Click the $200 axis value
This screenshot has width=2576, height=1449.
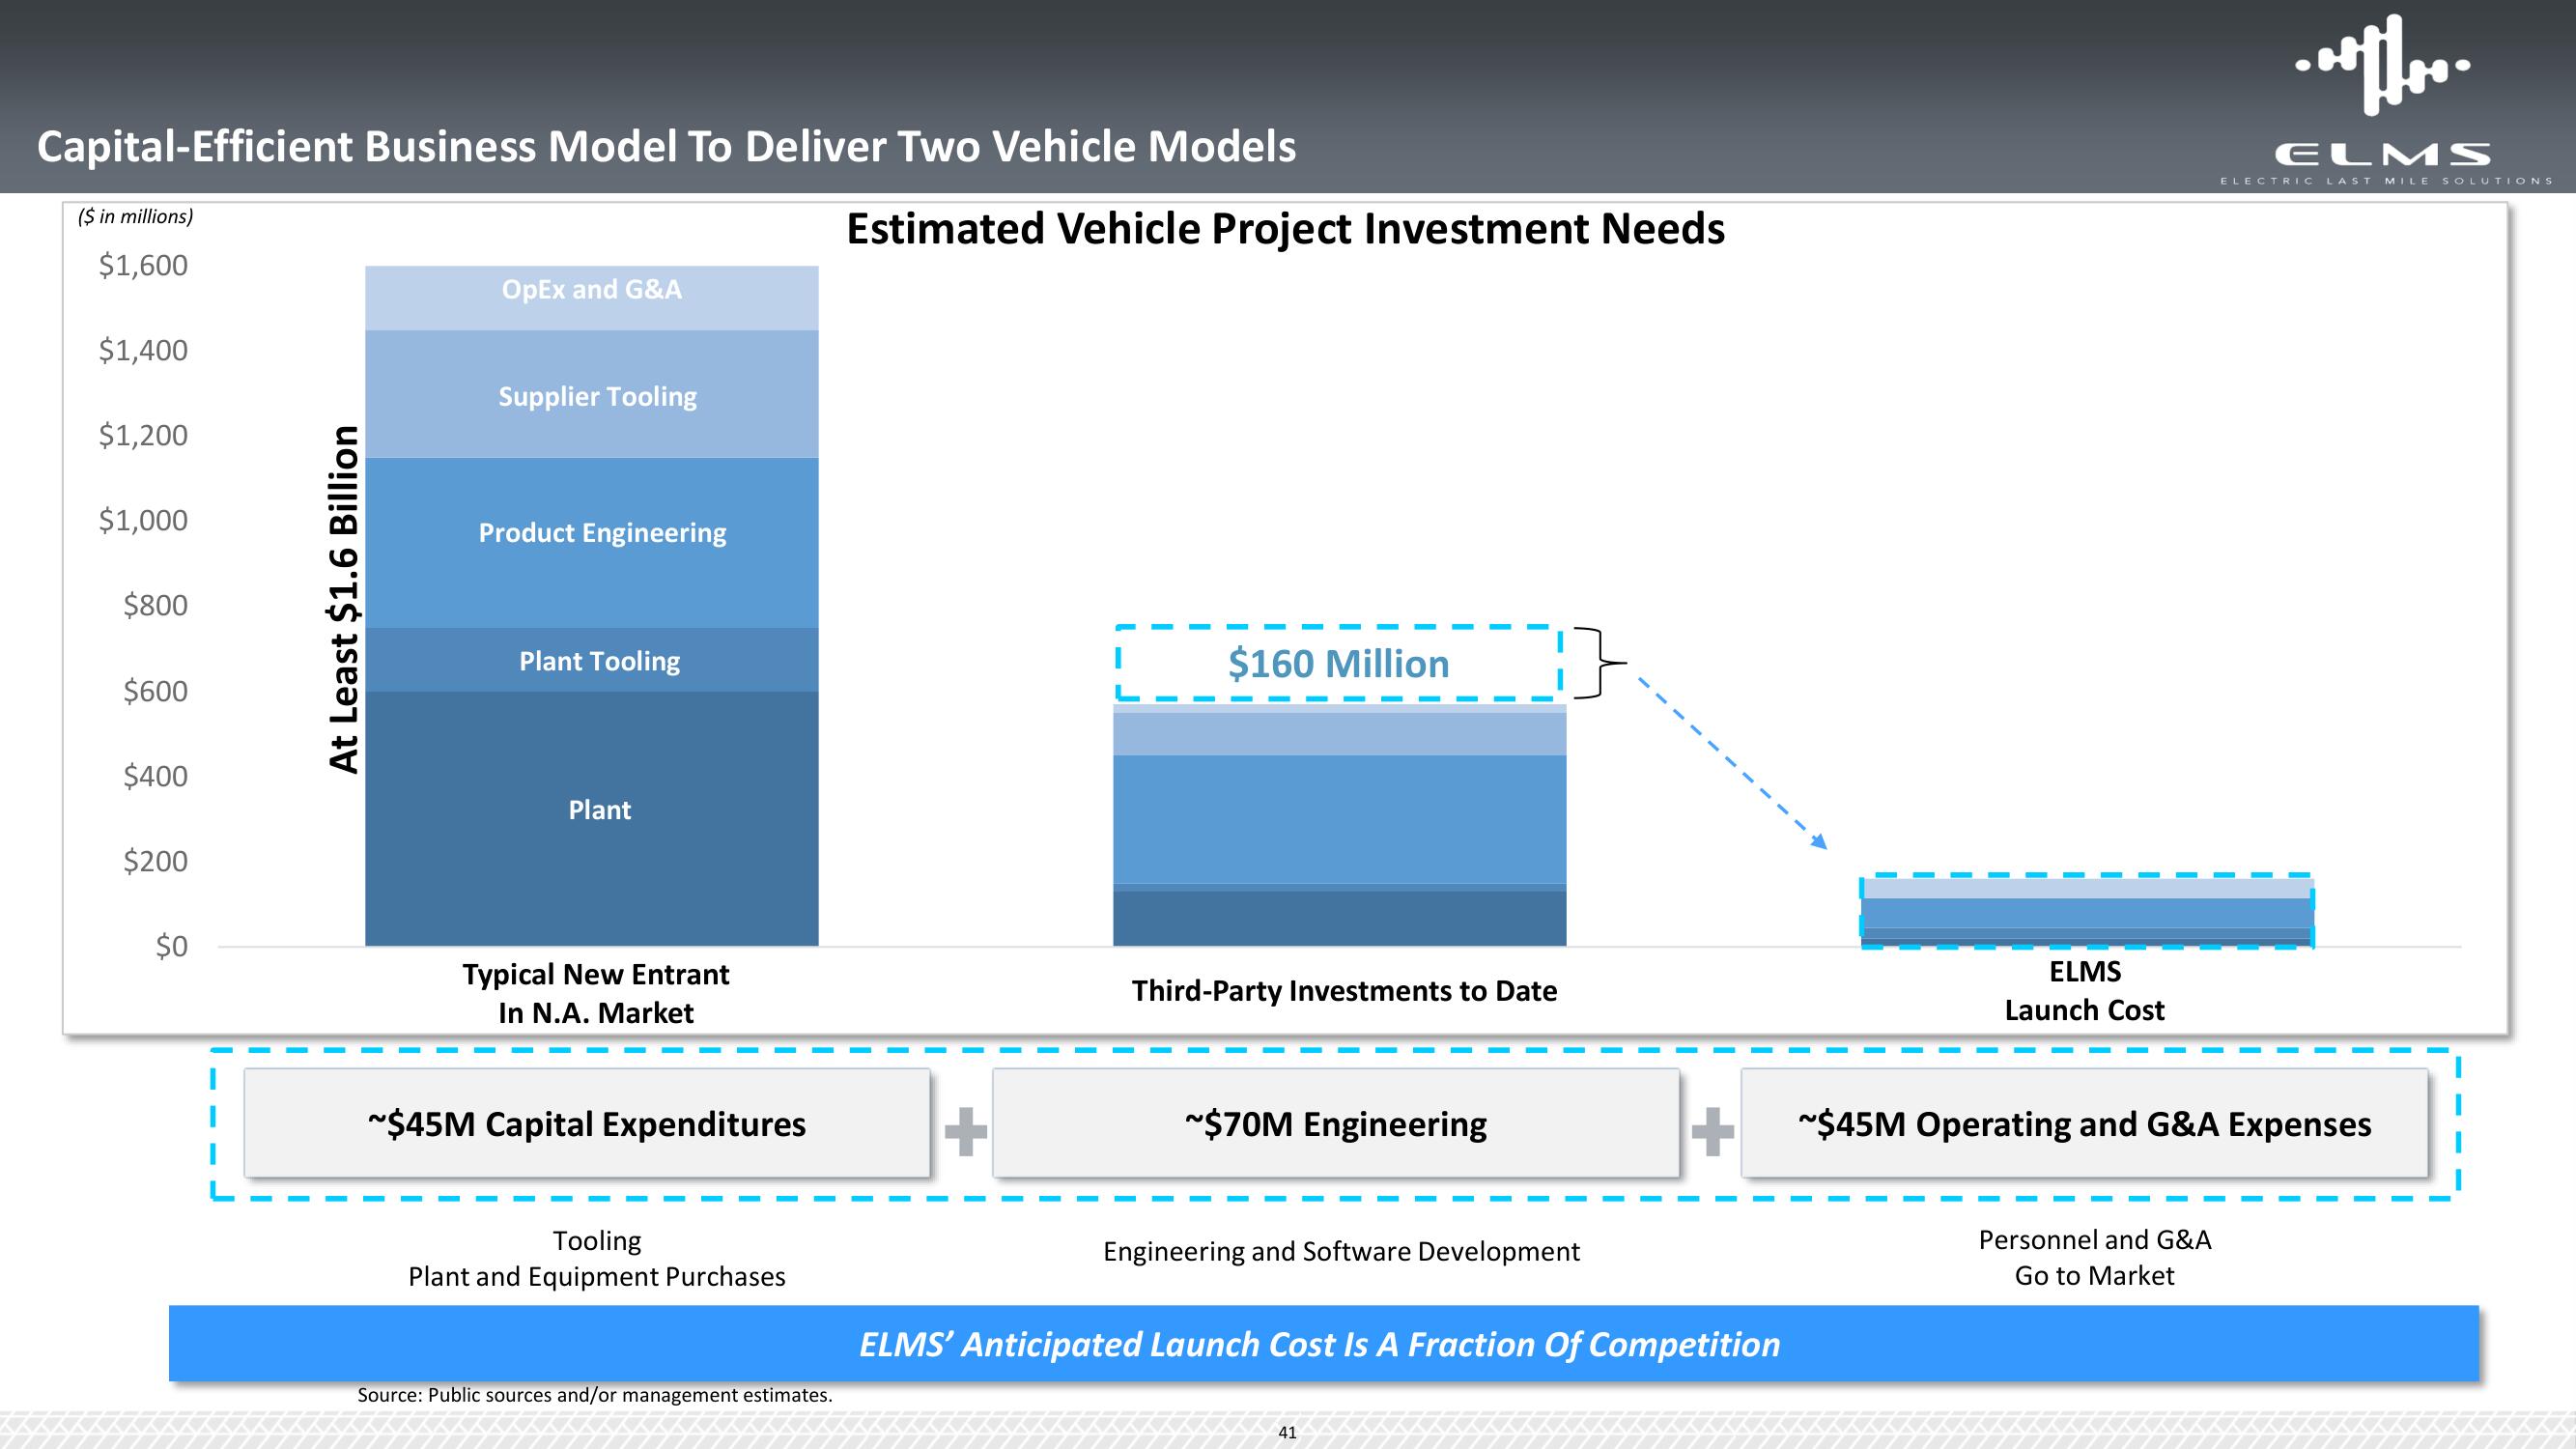(x=155, y=861)
